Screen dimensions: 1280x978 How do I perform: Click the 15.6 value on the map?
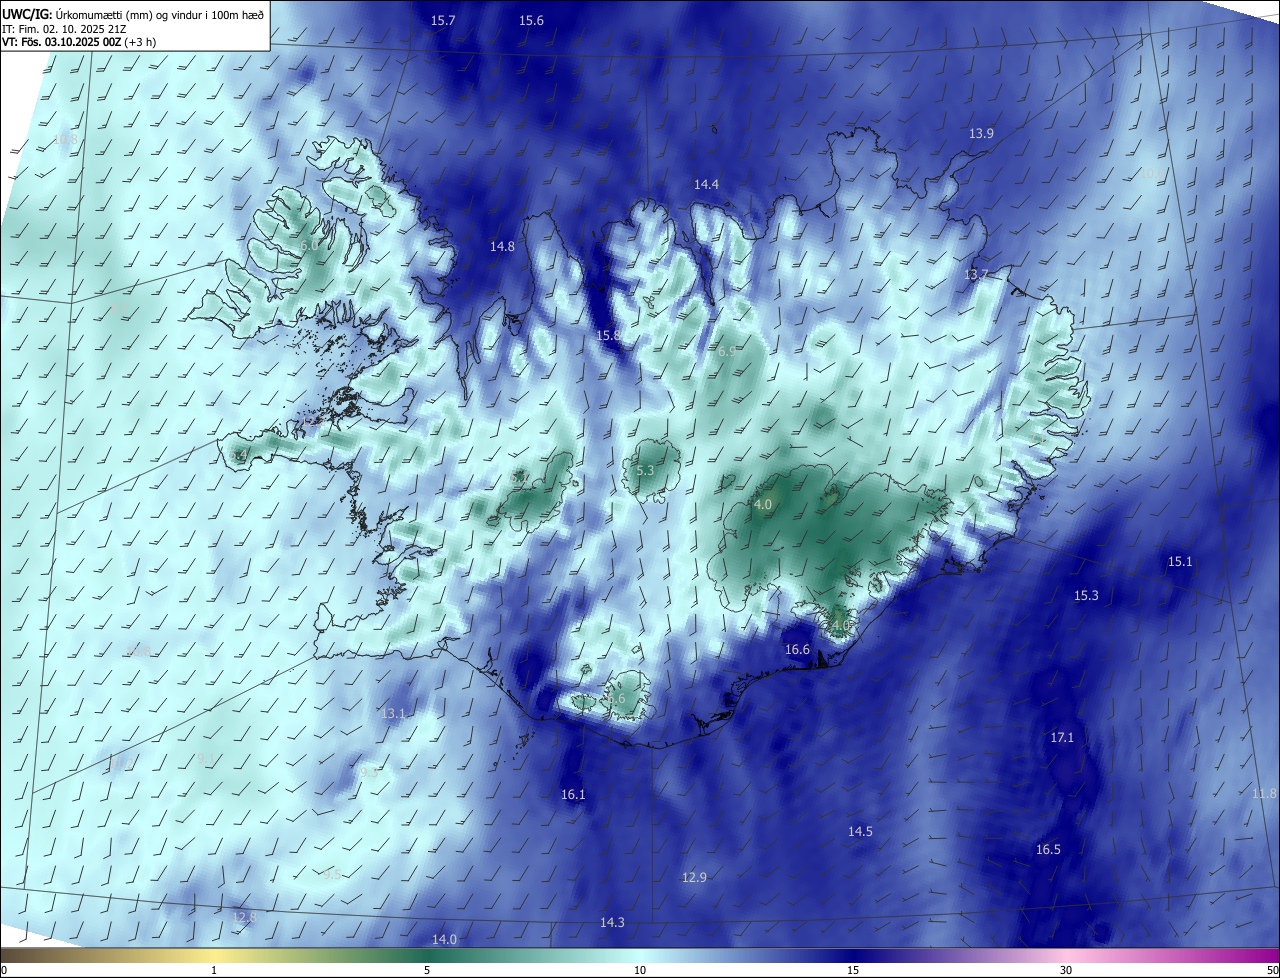pyautogui.click(x=531, y=21)
